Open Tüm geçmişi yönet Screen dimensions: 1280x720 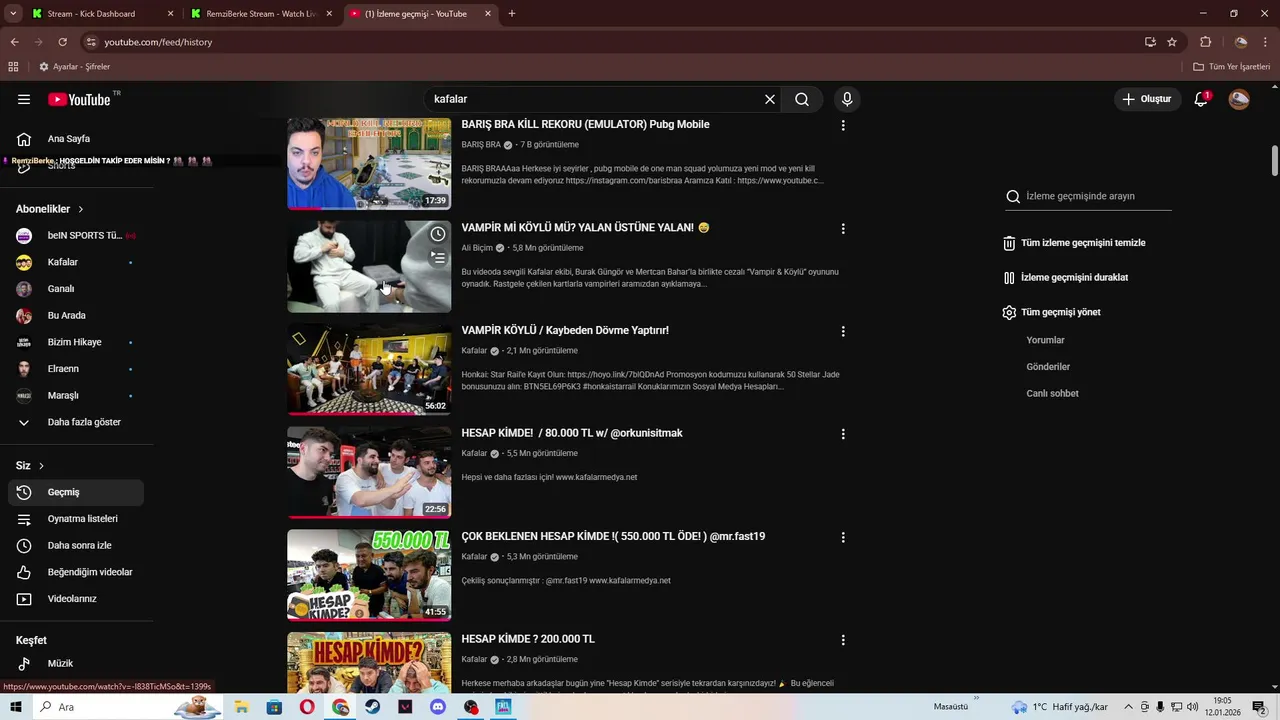(x=1052, y=312)
